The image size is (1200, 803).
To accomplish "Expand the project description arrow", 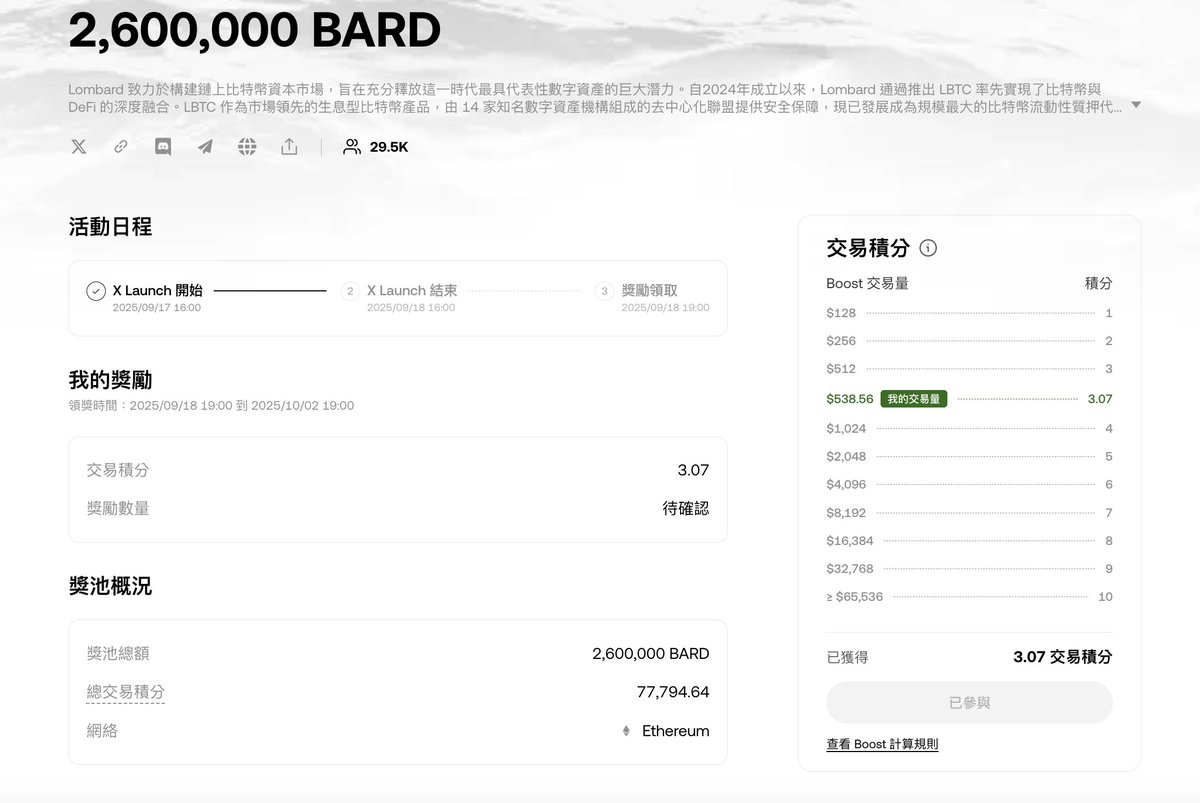I will [1135, 106].
